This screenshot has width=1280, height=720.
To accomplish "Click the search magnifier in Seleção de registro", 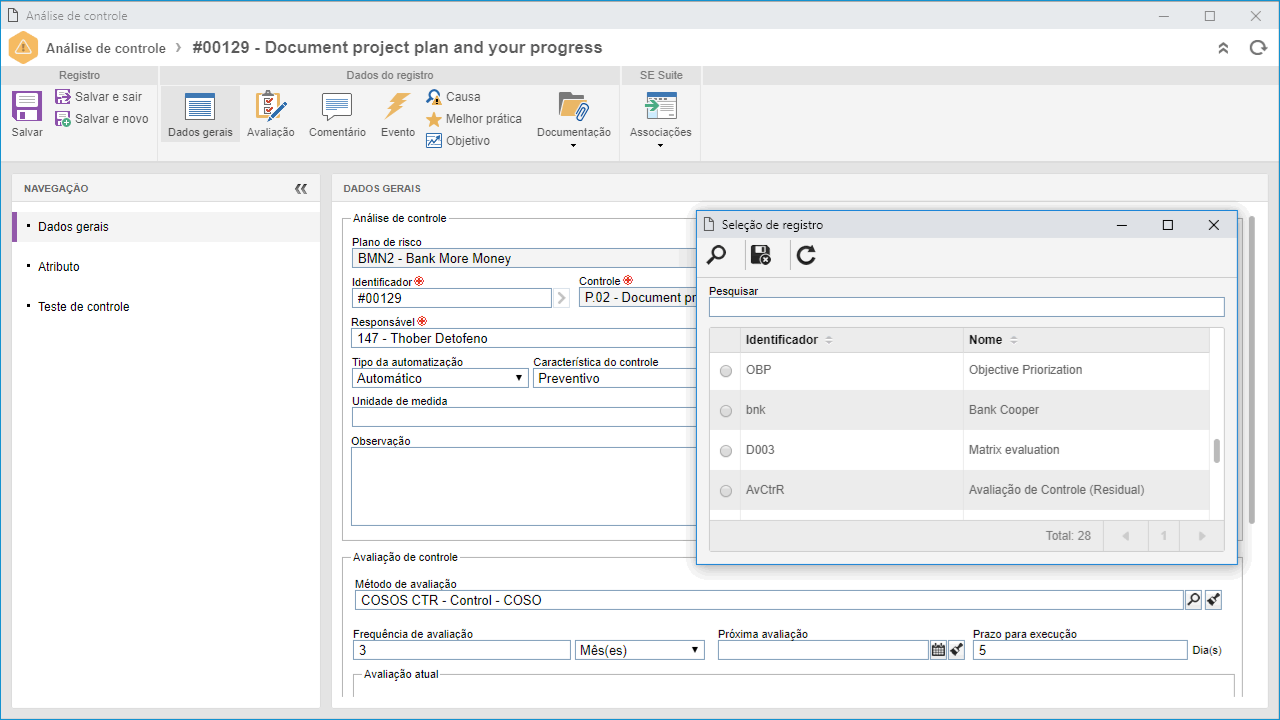I will point(716,255).
